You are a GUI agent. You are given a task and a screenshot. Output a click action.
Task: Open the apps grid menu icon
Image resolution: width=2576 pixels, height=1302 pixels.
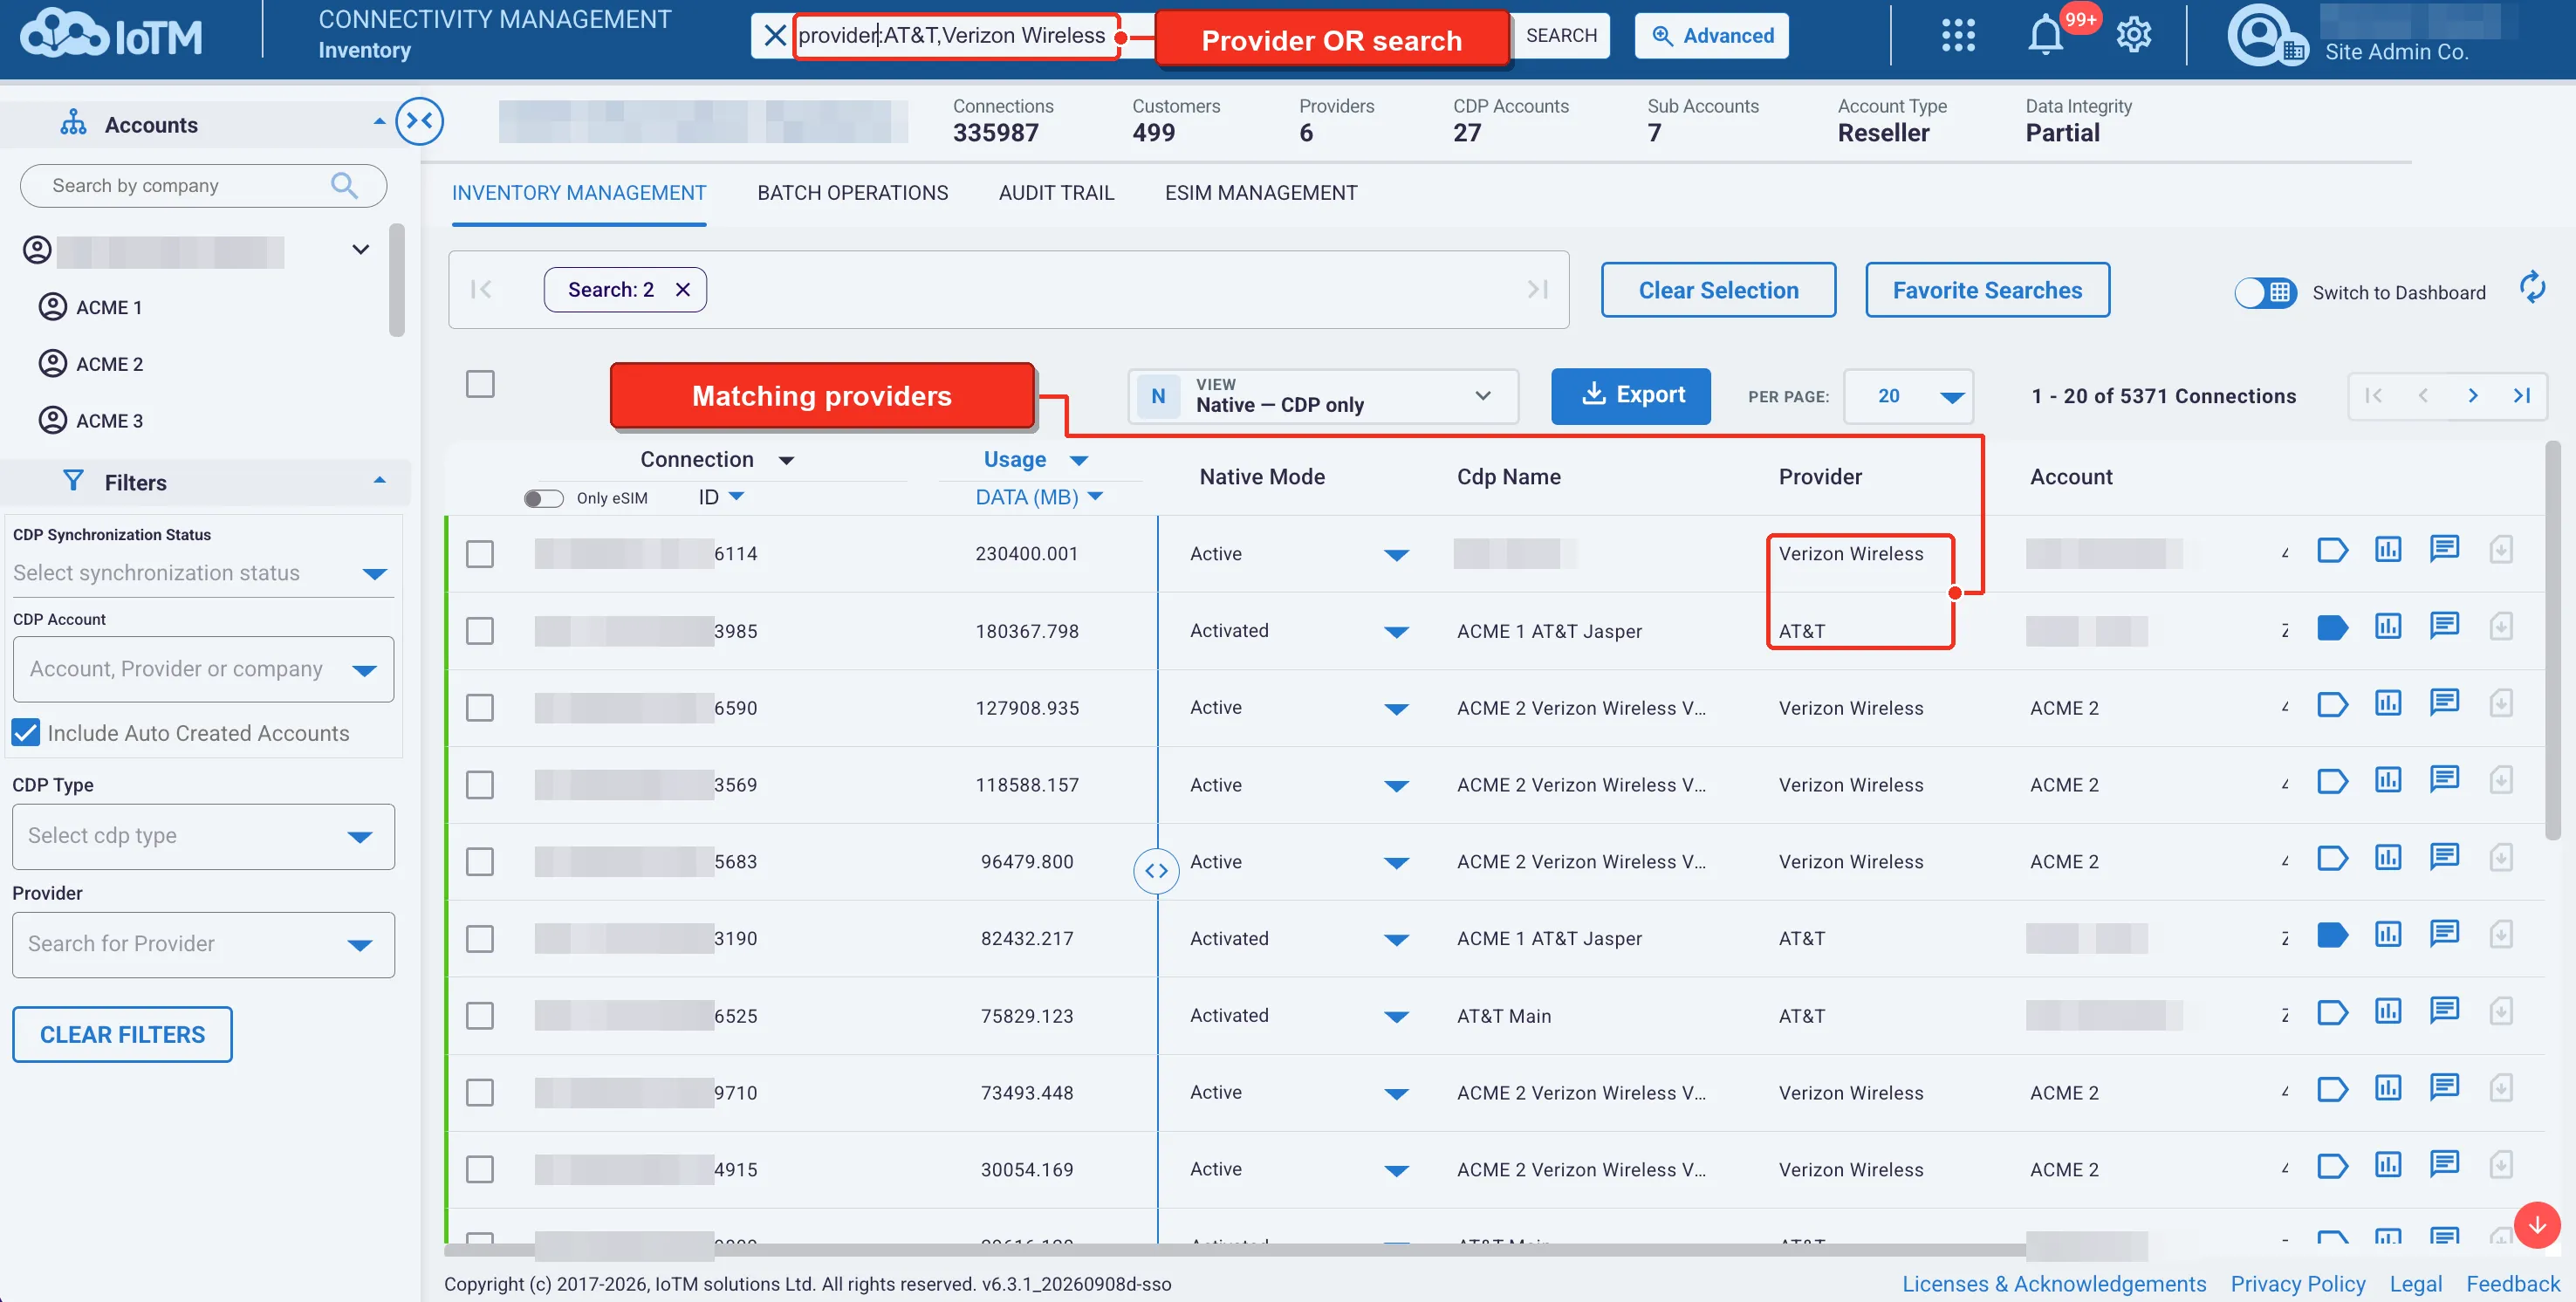point(1958,36)
